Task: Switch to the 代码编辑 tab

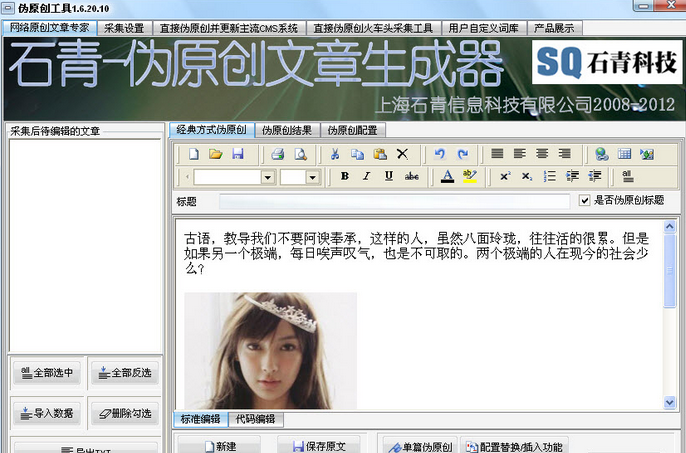Action: pyautogui.click(x=256, y=419)
